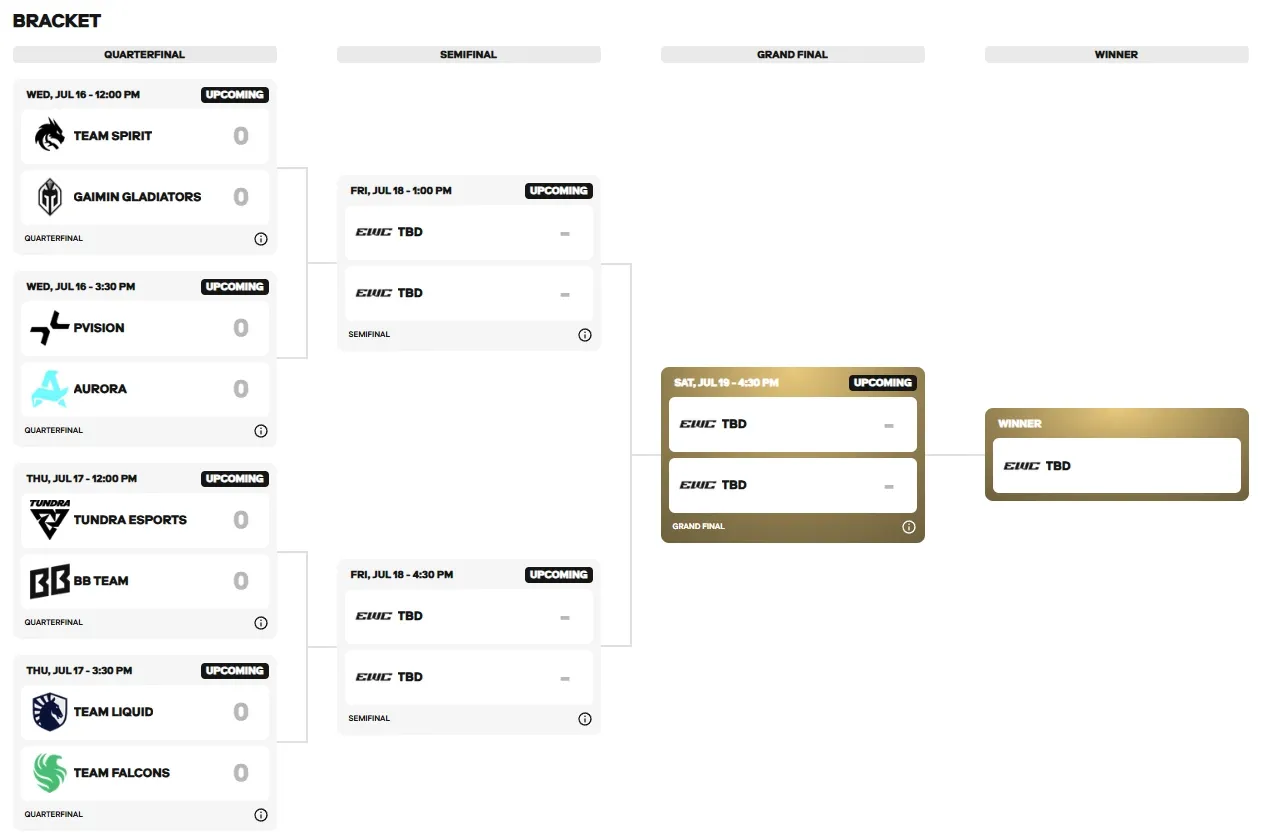This screenshot has height=833, width=1269.
Task: Click the Team Falcons logo
Action: coord(49,772)
